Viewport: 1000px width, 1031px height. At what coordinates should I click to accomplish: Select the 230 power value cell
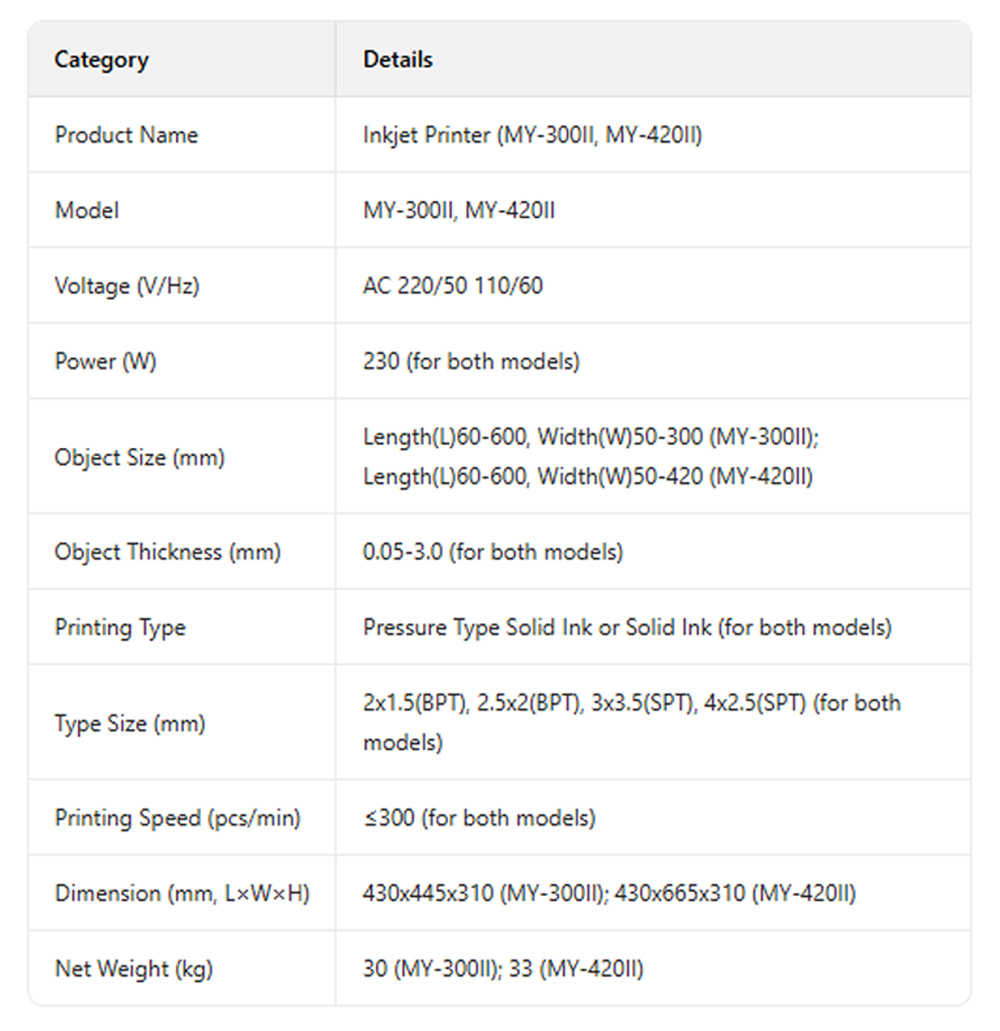(471, 361)
